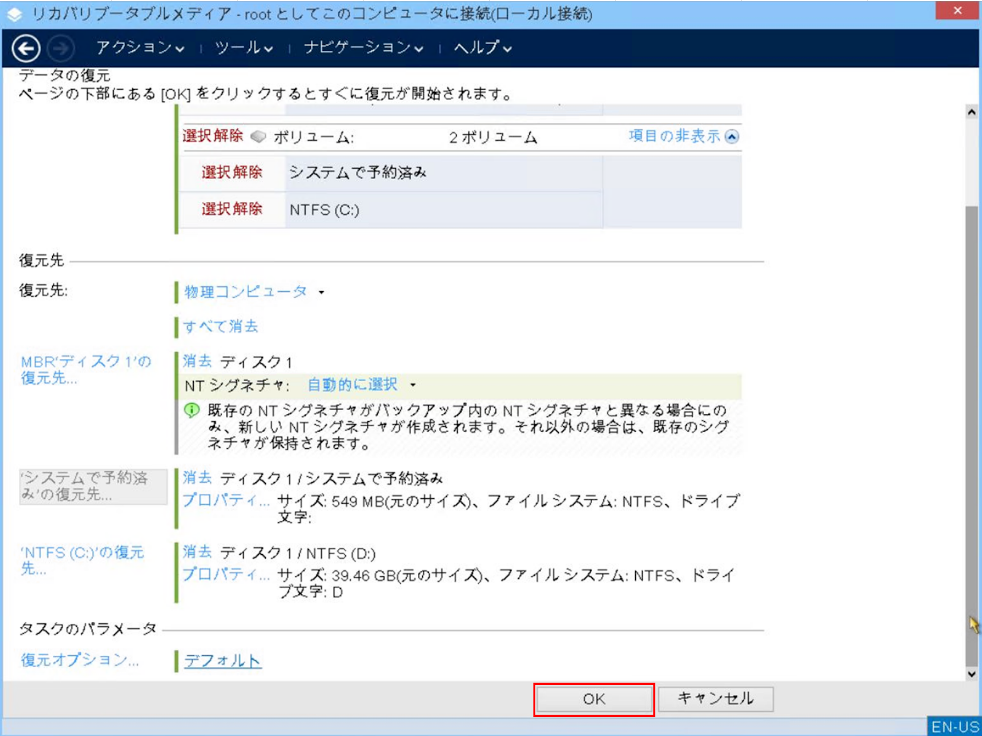Deselect the NTFS (C:) volume
The height and width of the screenshot is (736, 982).
(232, 210)
